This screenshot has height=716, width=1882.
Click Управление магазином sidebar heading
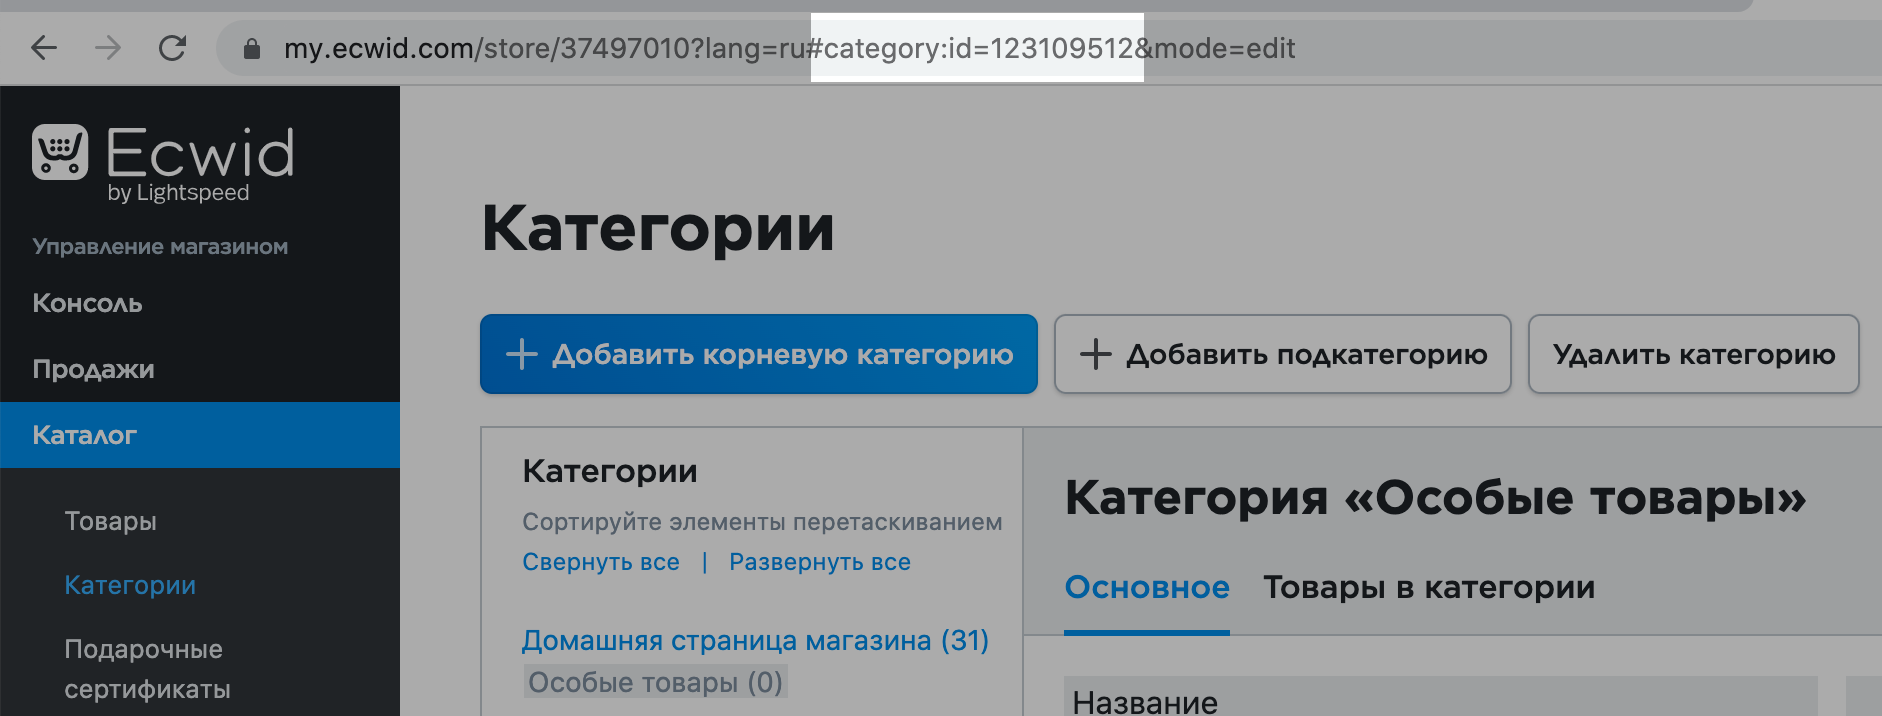click(x=160, y=247)
